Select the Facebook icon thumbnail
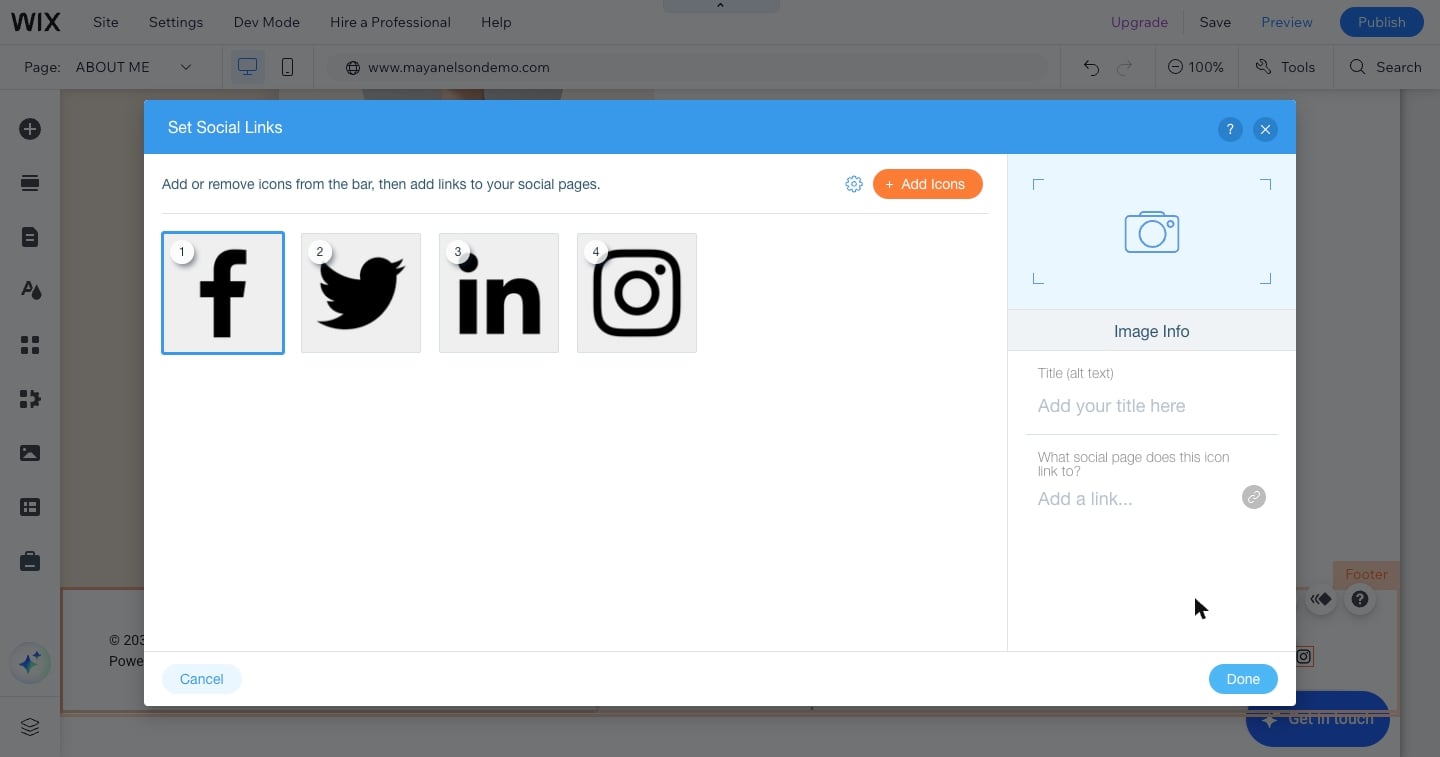This screenshot has width=1440, height=757. [223, 293]
